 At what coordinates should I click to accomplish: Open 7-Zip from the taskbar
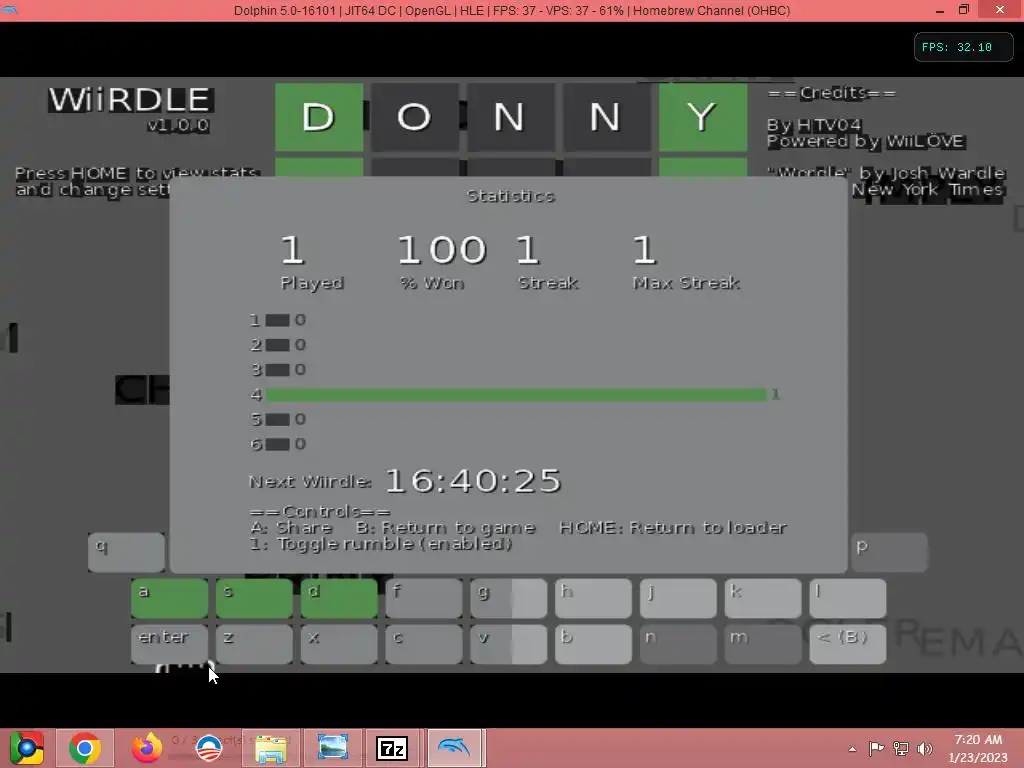(x=392, y=748)
